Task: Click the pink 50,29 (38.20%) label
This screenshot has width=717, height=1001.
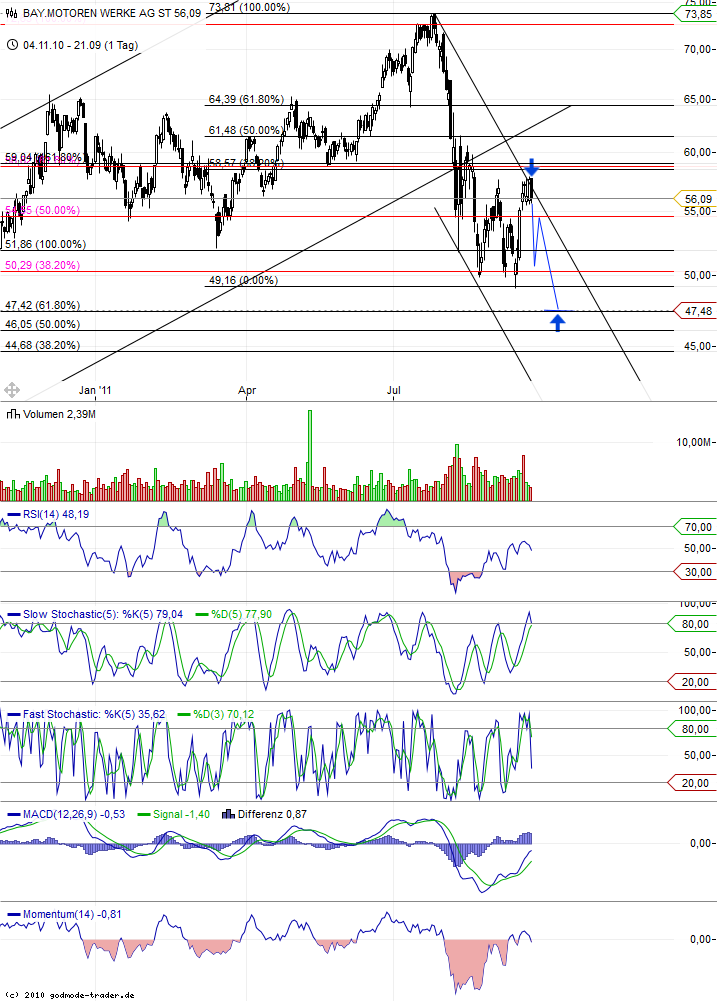Action: 42,265
